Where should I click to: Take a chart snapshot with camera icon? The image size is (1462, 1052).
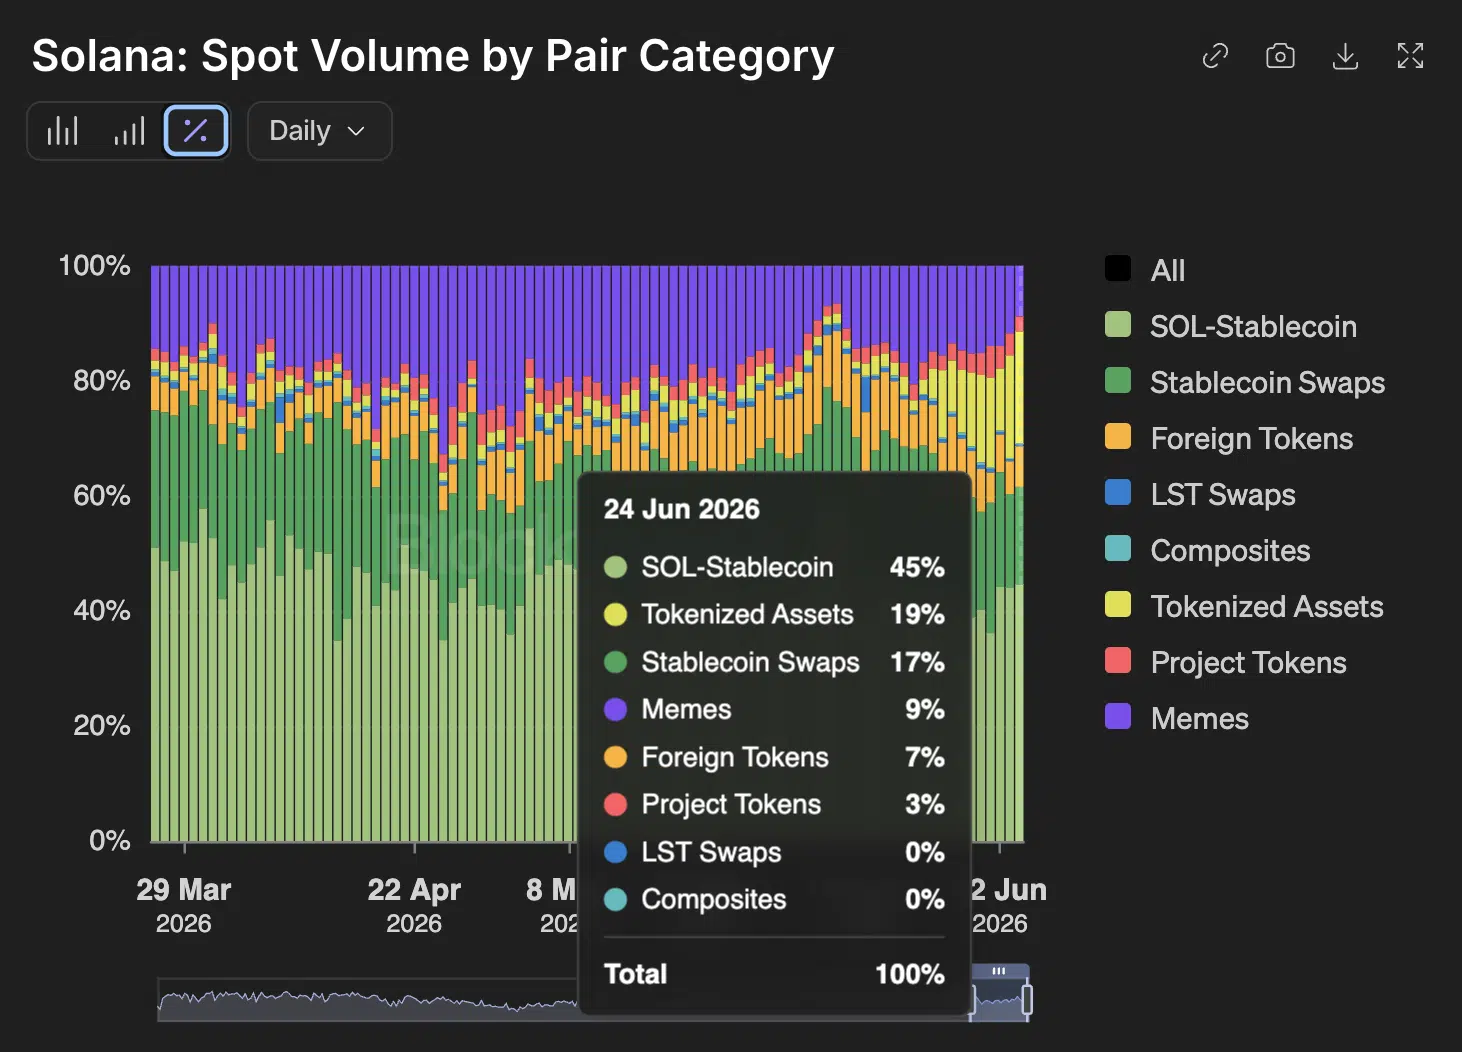(1280, 56)
